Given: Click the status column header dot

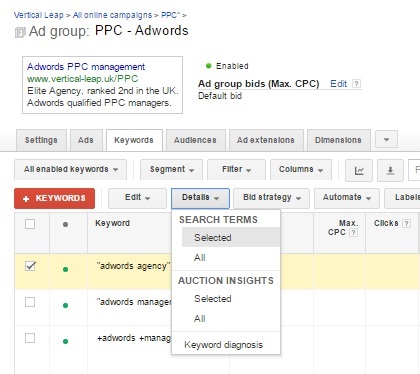Looking at the screenshot, I should click(65, 224).
